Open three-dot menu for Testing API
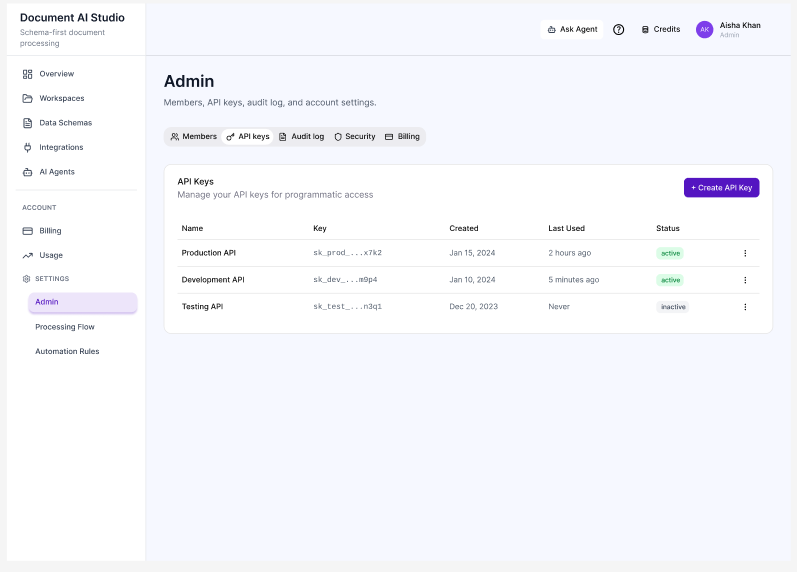Viewport: 797px width, 572px height. point(745,307)
